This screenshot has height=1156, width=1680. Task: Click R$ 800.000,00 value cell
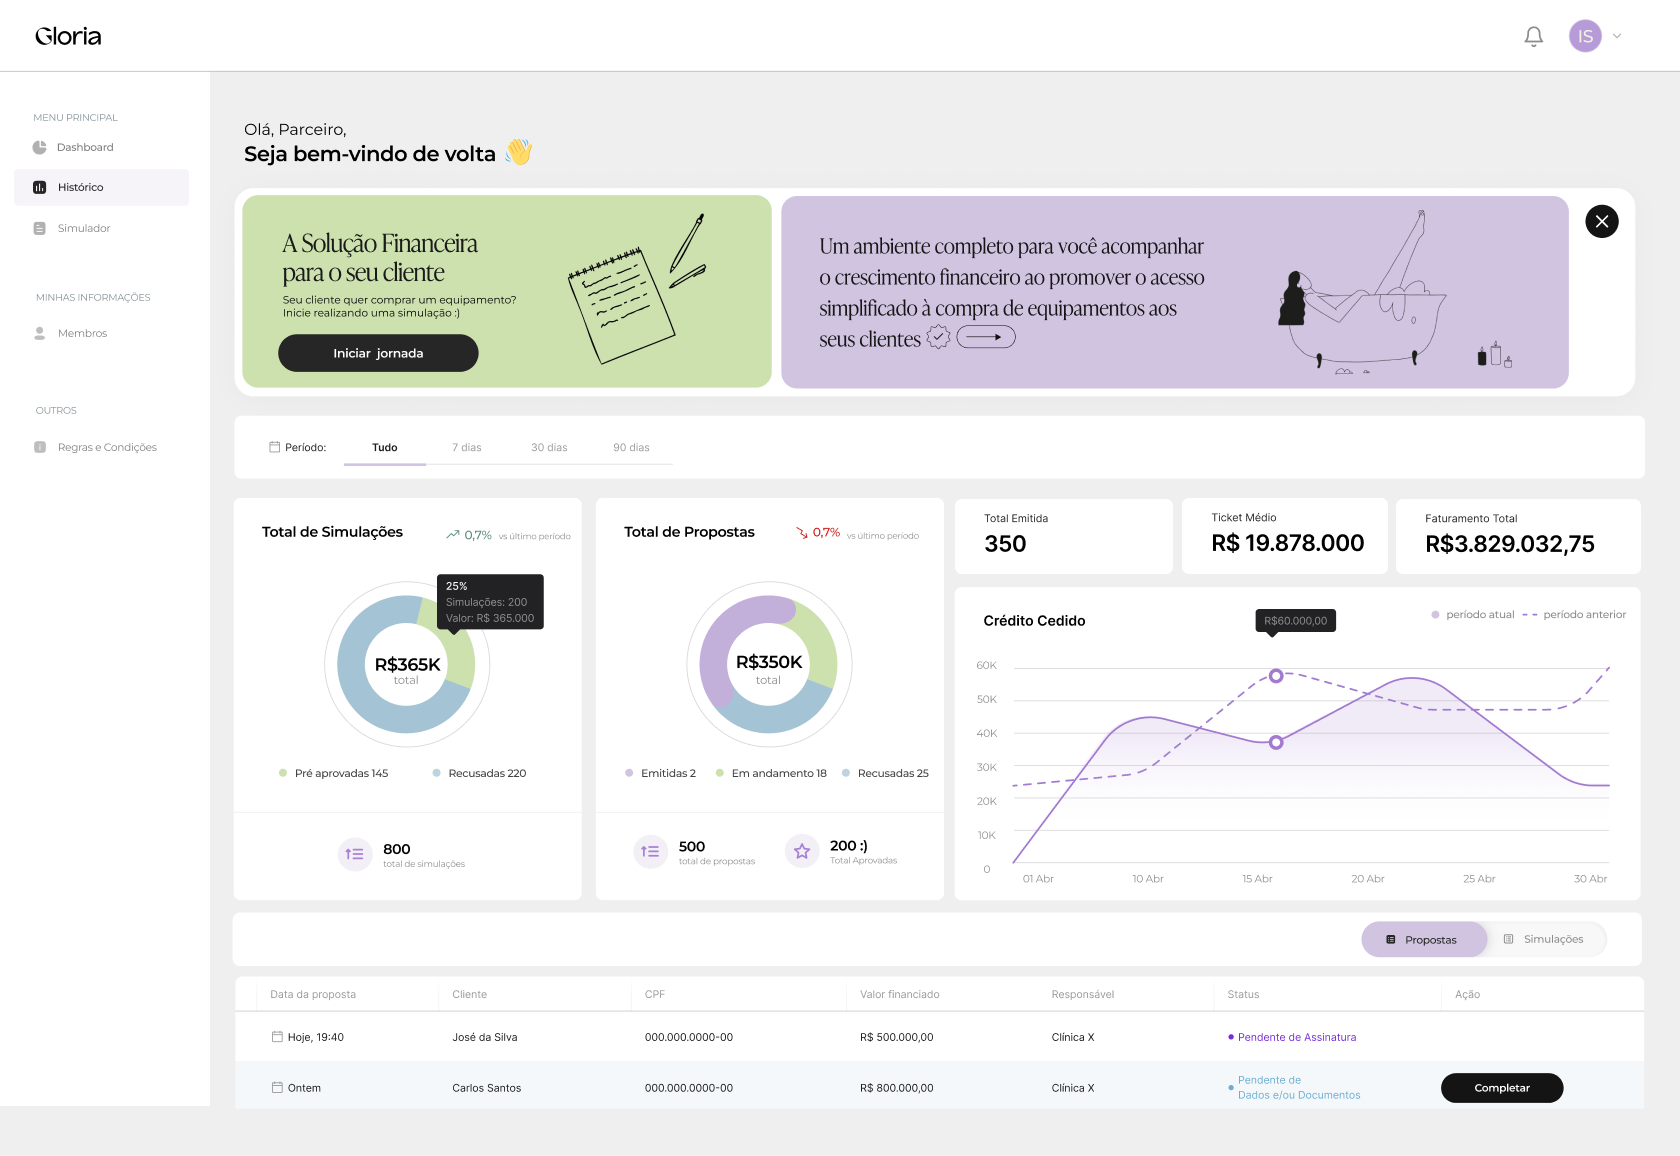[x=897, y=1088]
